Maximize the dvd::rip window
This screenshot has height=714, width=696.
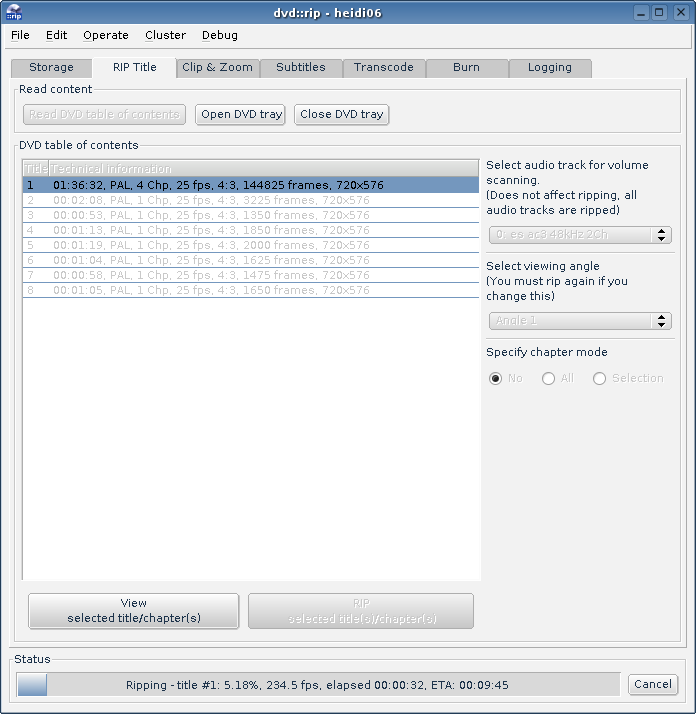click(x=659, y=12)
